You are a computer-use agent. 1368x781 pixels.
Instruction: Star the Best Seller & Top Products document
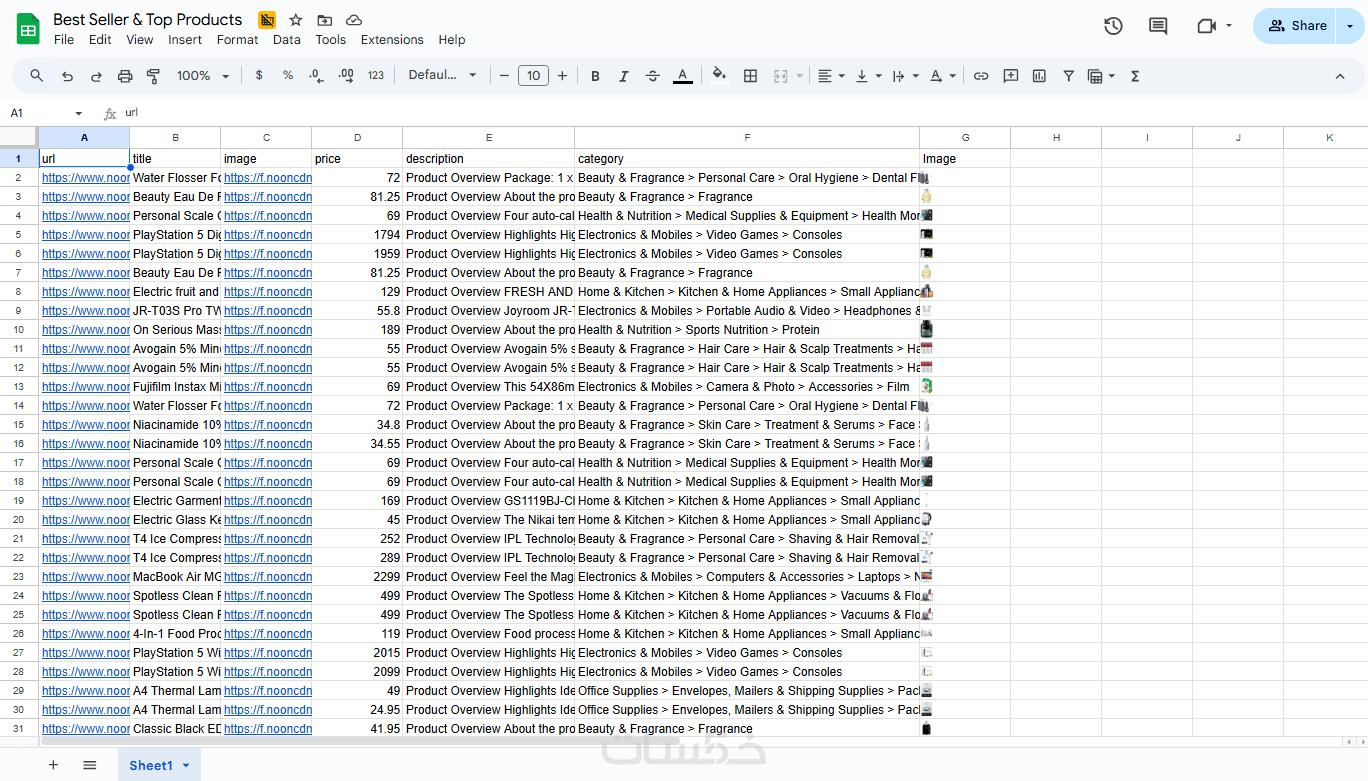click(296, 20)
